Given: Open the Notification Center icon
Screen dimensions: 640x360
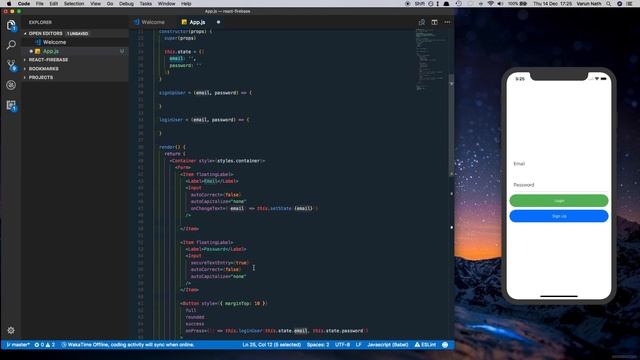Looking at the screenshot, I should tap(629, 3).
